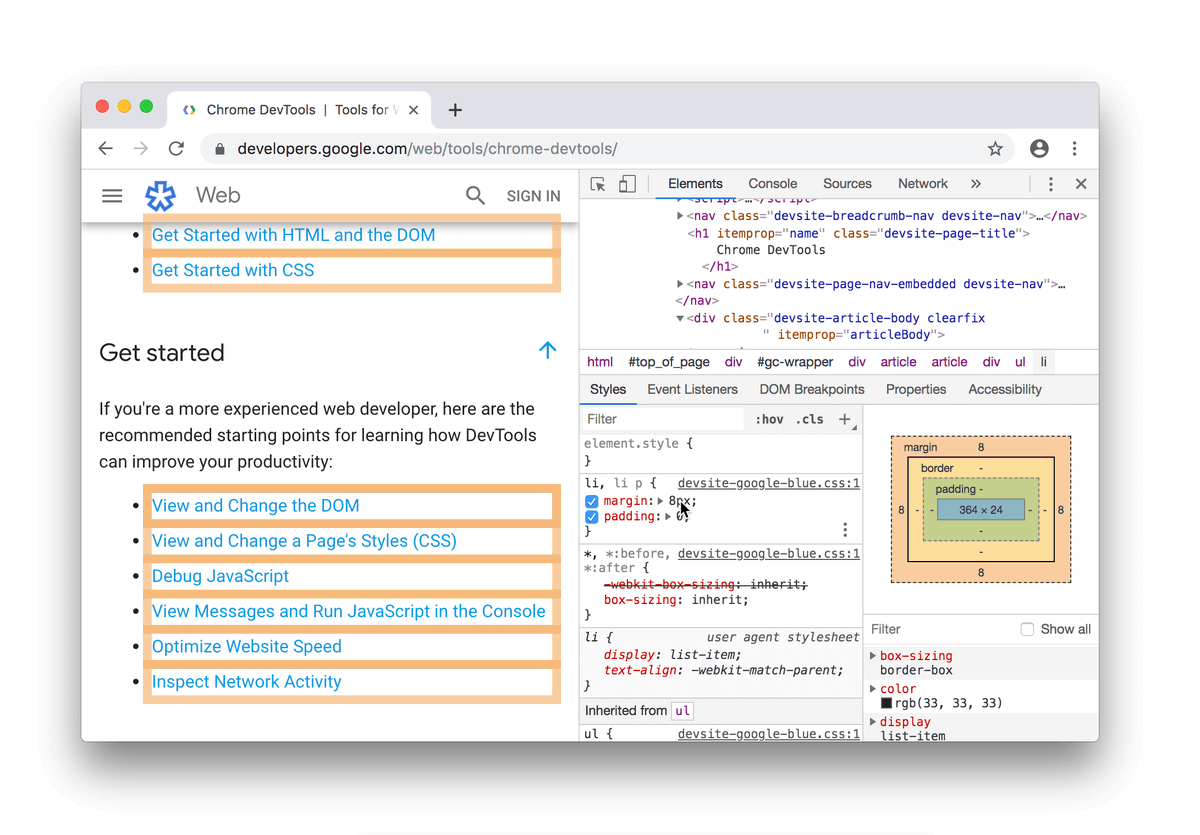Go forward with the browser forward arrow

pyautogui.click(x=141, y=149)
